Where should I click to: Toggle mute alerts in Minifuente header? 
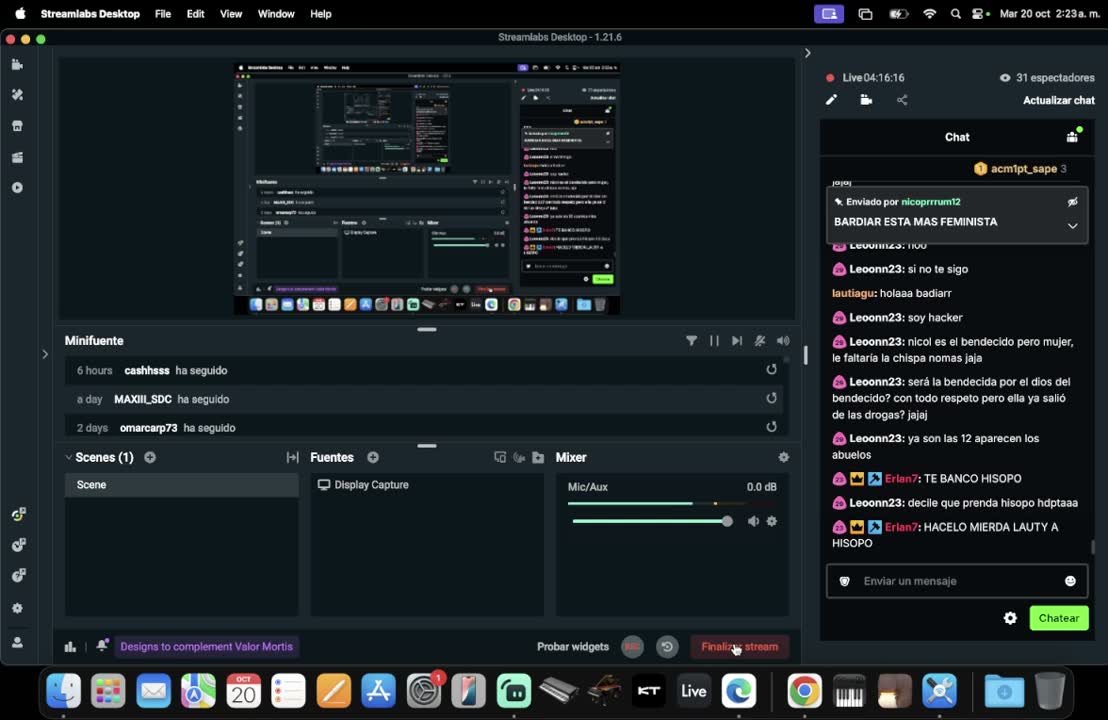point(760,341)
